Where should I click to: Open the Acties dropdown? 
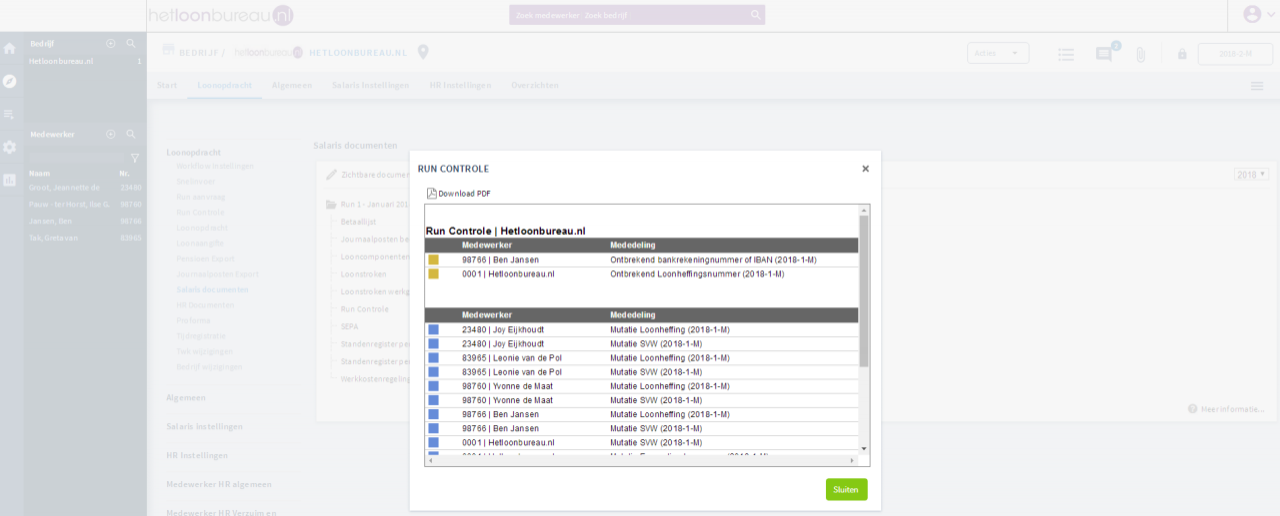[998, 54]
